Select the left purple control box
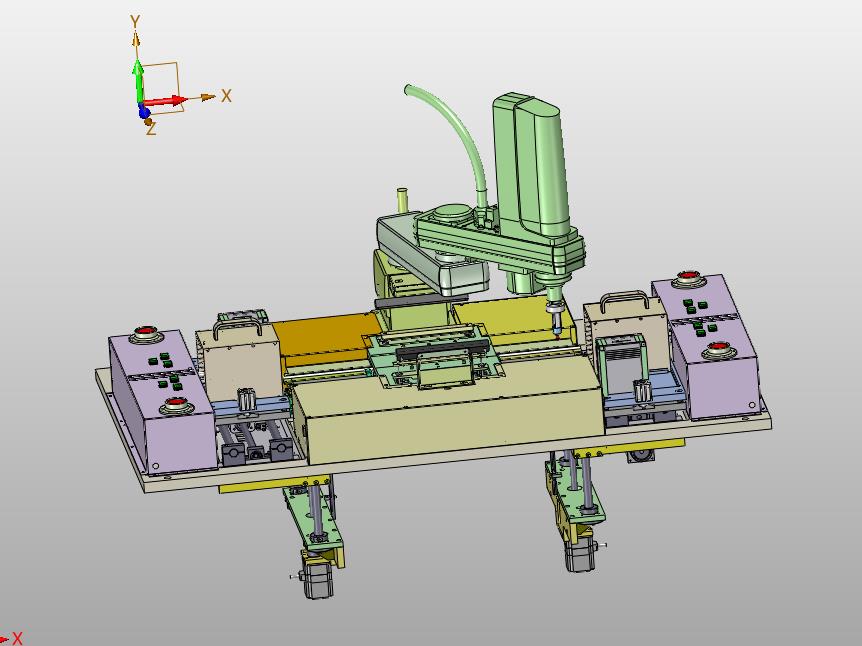862x646 pixels. pos(162,401)
